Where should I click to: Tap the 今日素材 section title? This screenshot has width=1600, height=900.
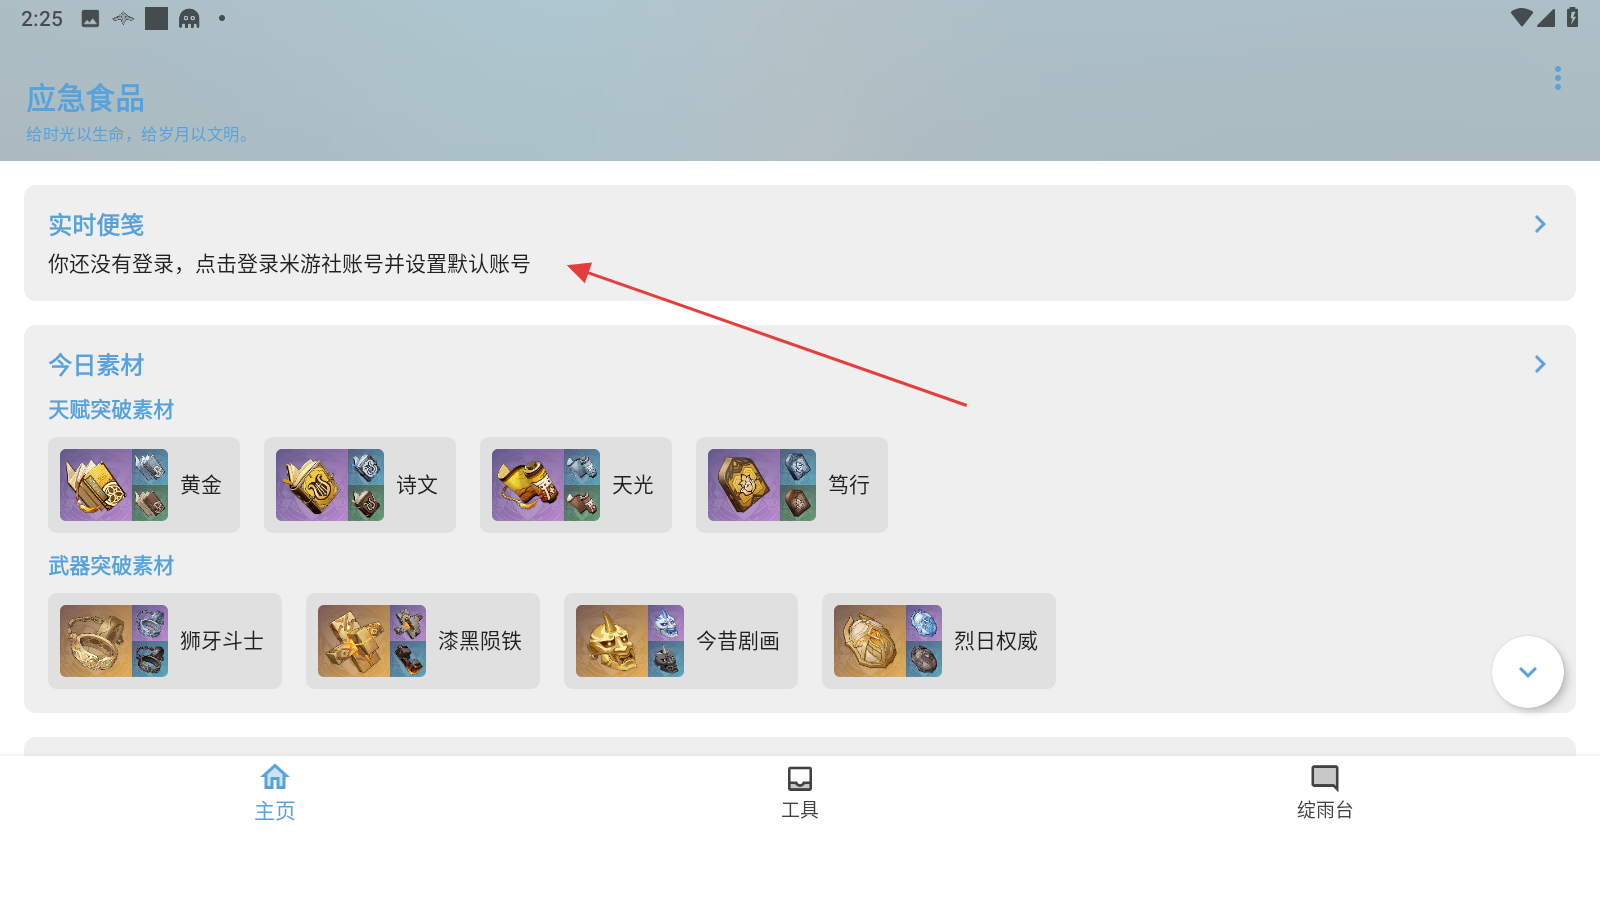point(96,365)
